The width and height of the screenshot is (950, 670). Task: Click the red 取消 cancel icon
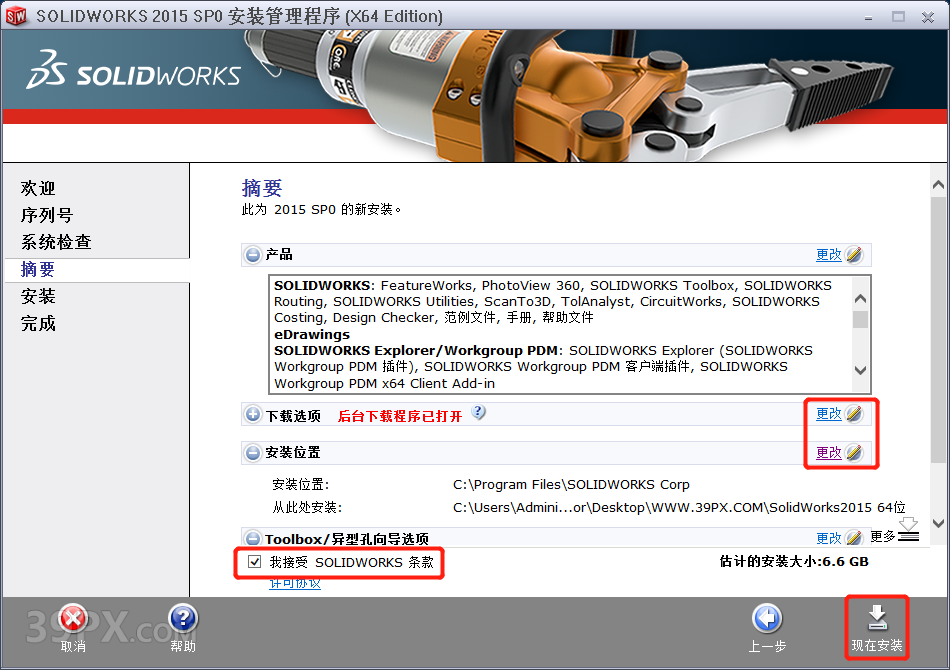coord(74,618)
